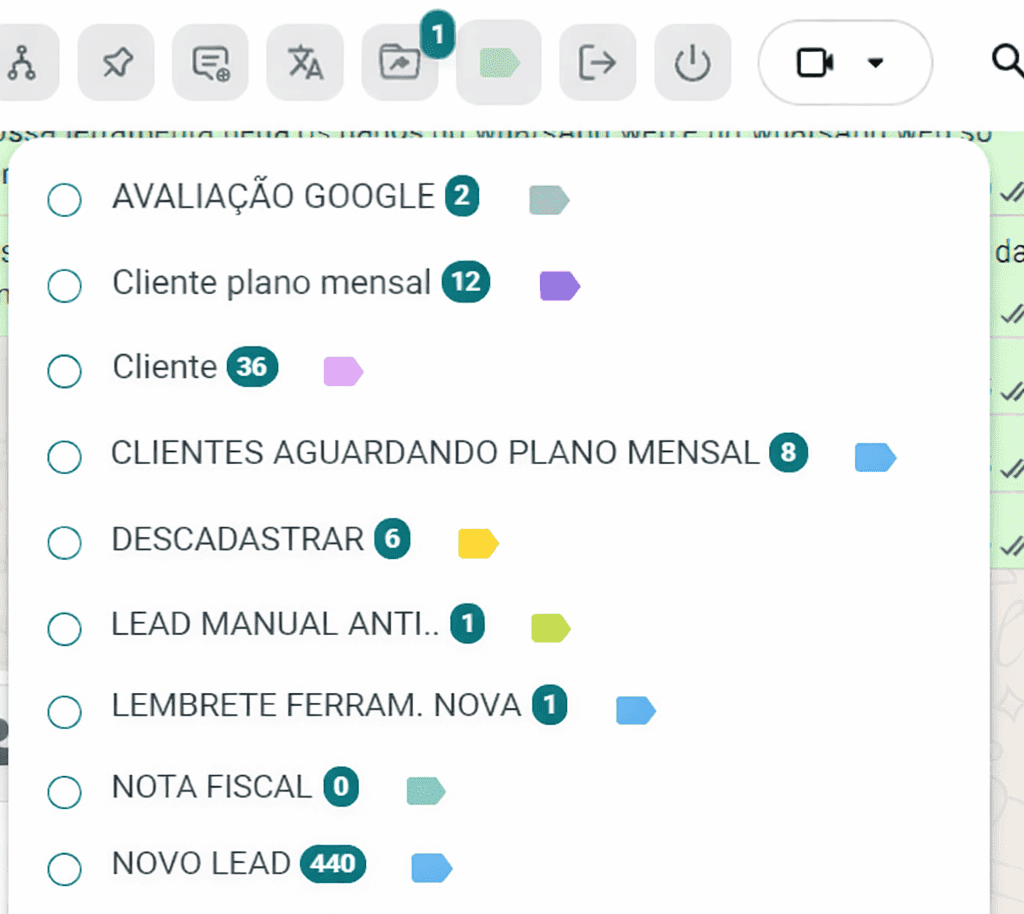1024x914 pixels.
Task: Click the LEAD MANUAL ANTI.. label text
Action: pos(275,624)
